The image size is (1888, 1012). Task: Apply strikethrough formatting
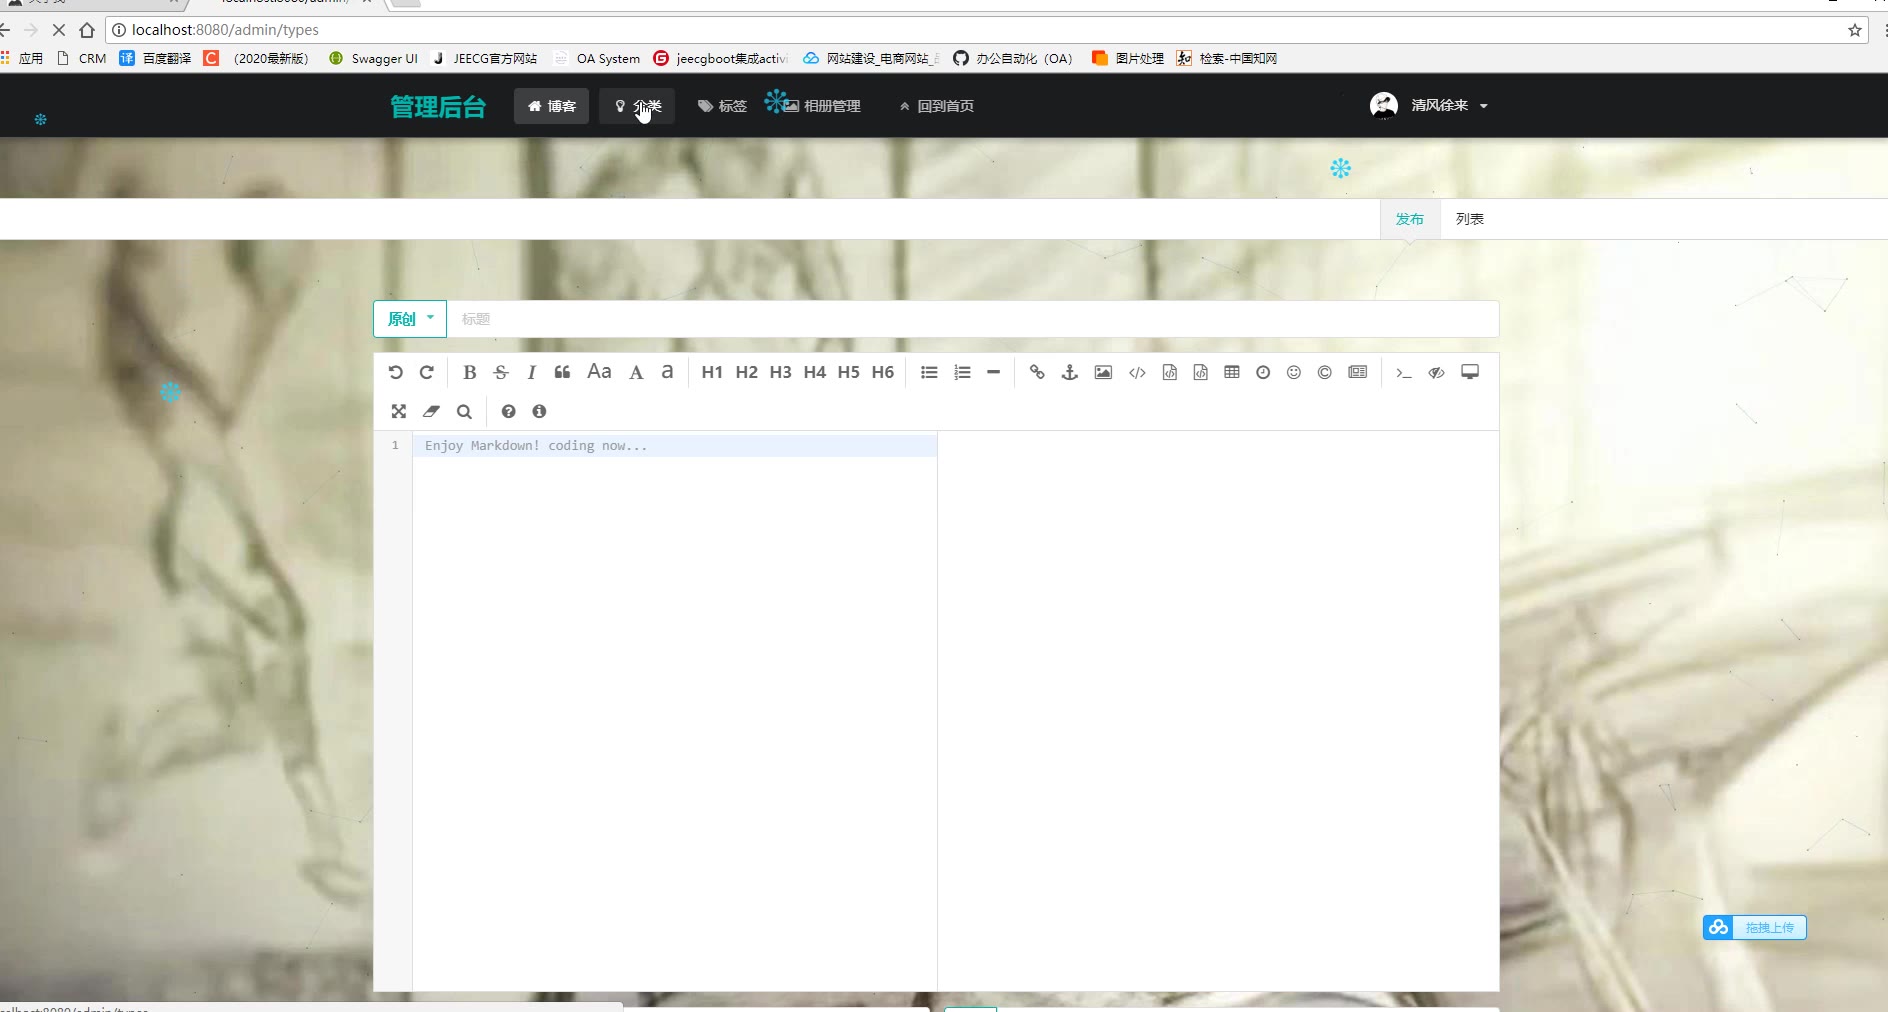click(x=501, y=372)
